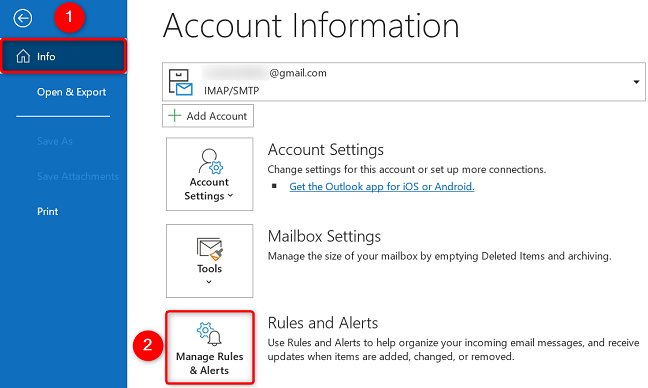Click Manage Rules & Alerts button
This screenshot has height=388, width=648.
pyautogui.click(x=210, y=348)
